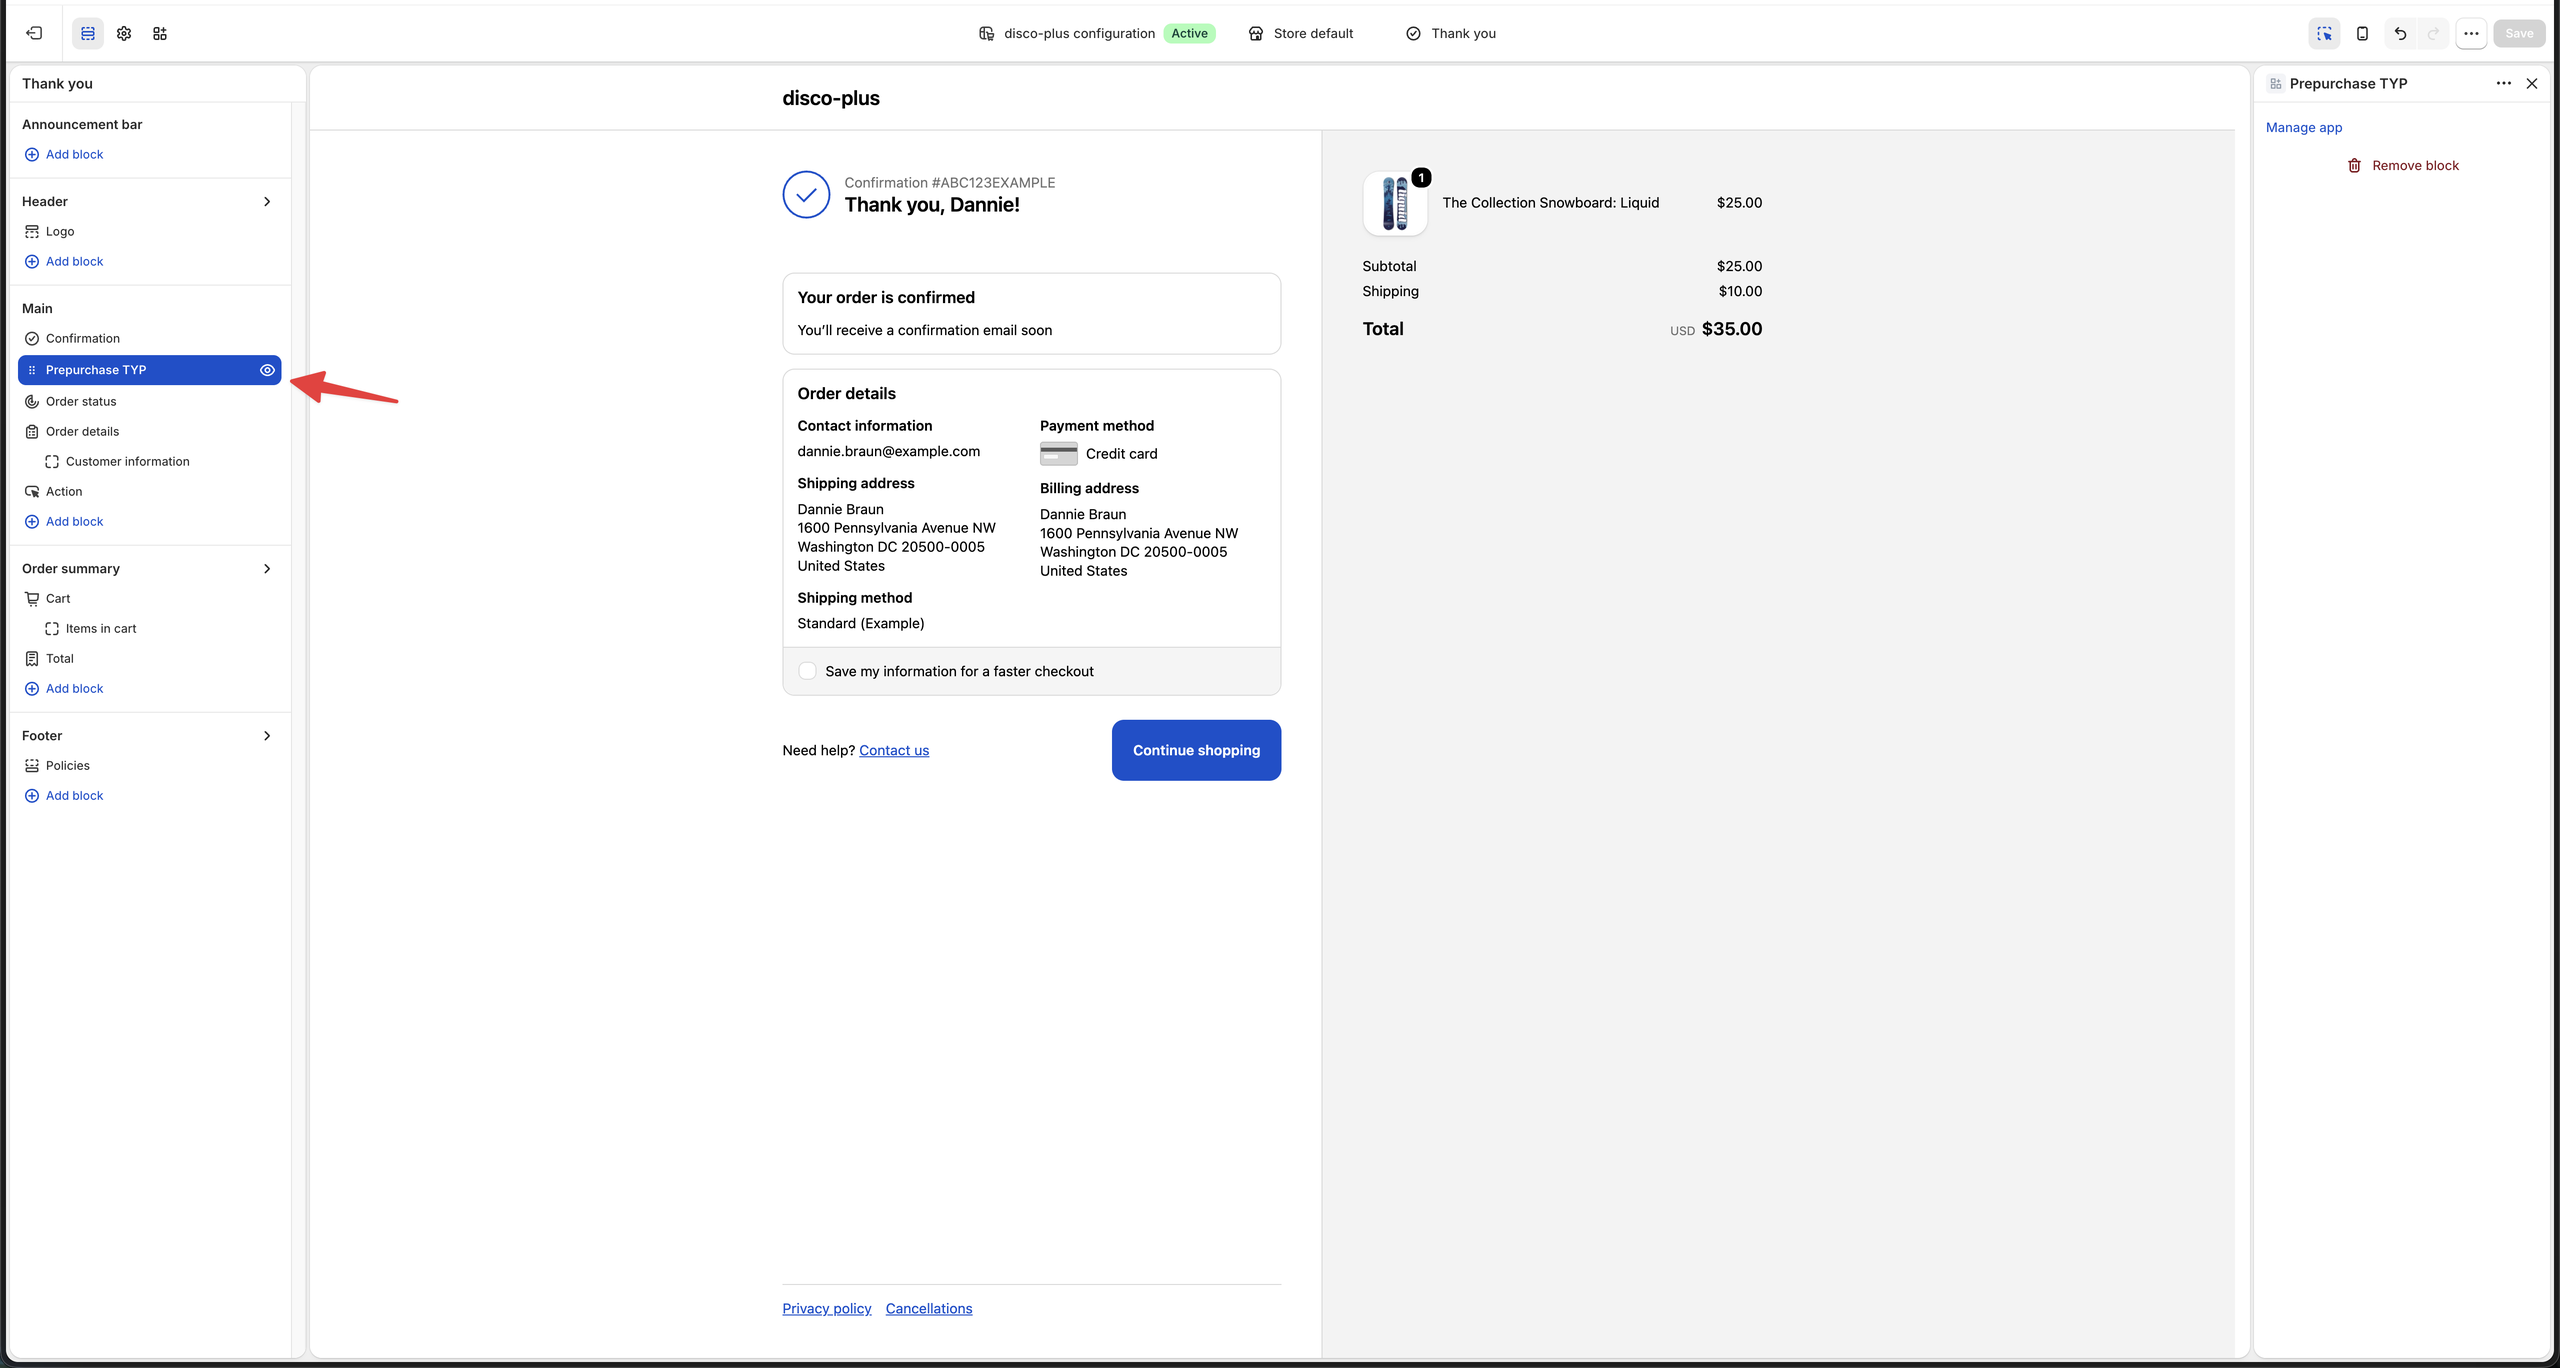Screen dimensions: 2560x1368
Task: Click the Continue shopping button
Action: point(1196,750)
